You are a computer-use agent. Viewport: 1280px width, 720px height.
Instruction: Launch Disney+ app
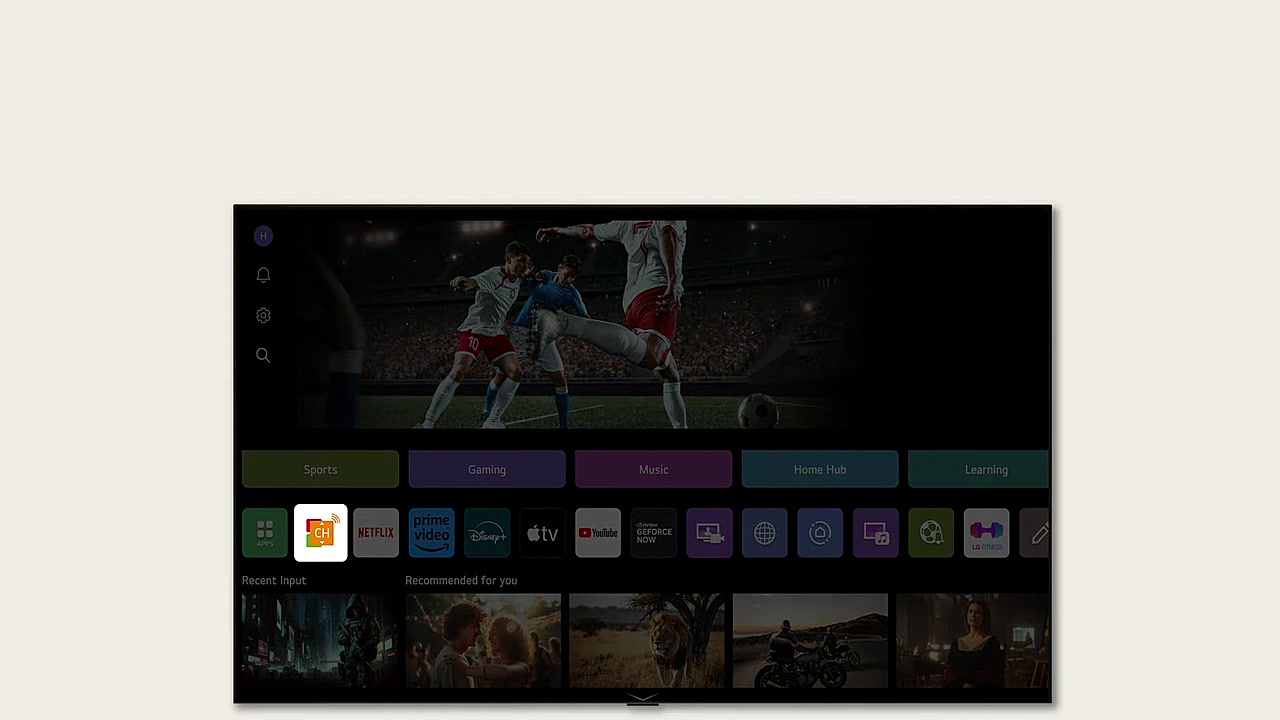tap(487, 533)
